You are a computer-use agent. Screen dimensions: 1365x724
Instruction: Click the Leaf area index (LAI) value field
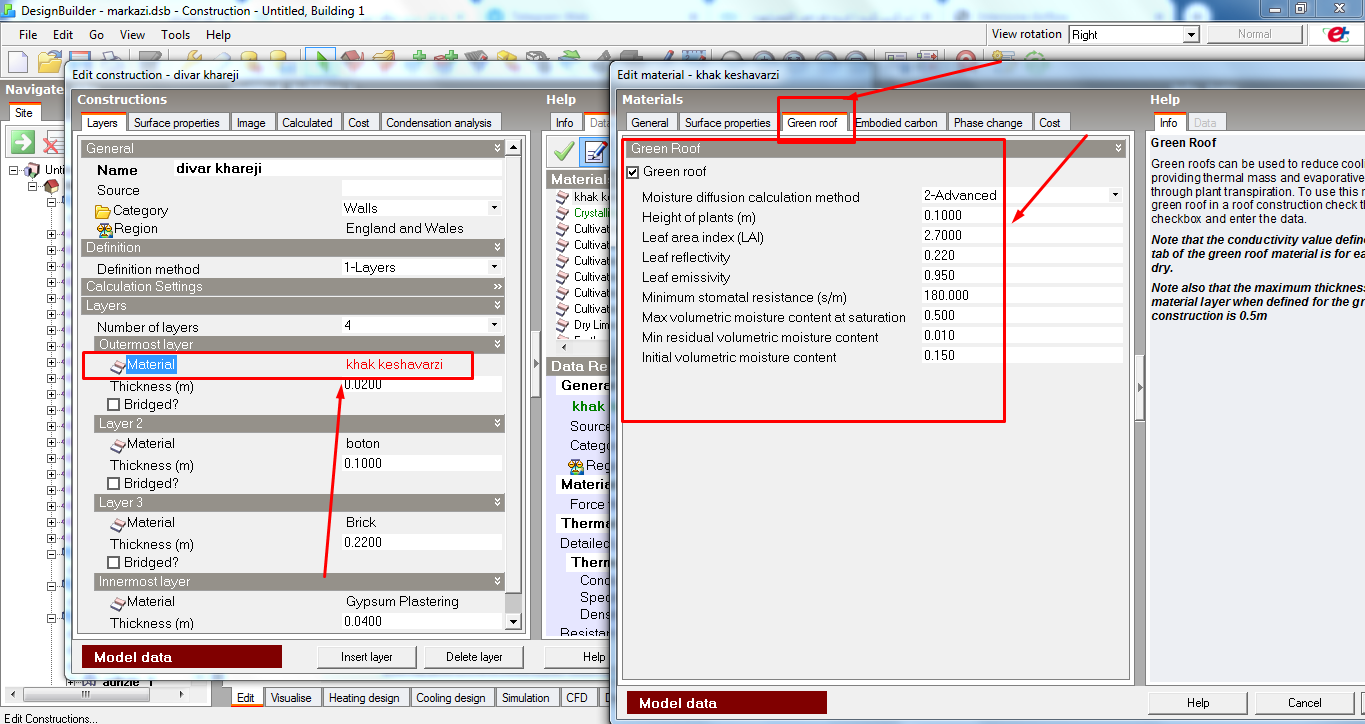(x=1022, y=236)
